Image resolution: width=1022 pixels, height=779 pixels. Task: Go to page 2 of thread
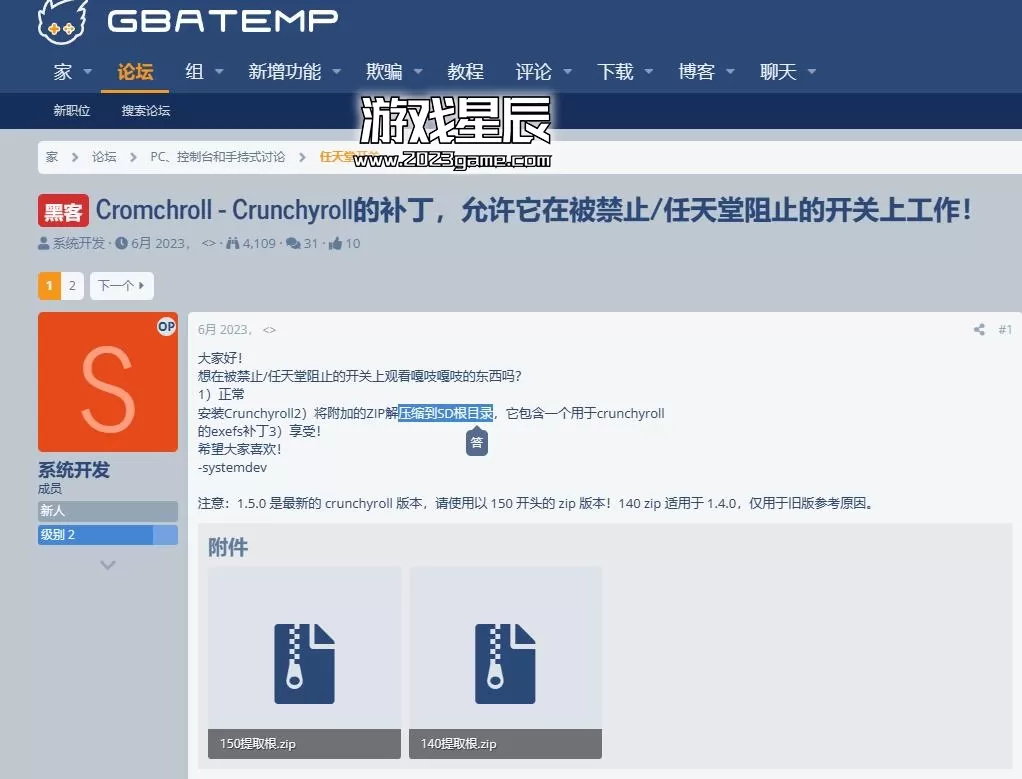tap(72, 286)
